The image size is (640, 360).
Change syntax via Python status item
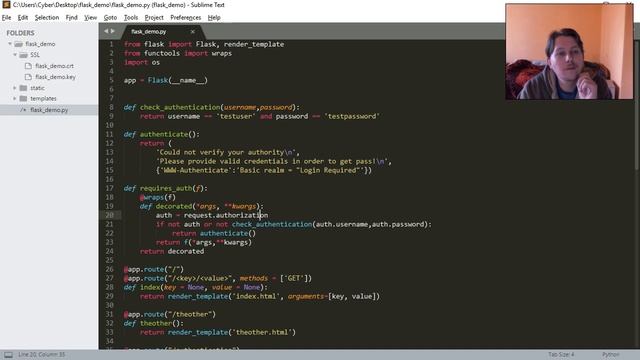611,355
